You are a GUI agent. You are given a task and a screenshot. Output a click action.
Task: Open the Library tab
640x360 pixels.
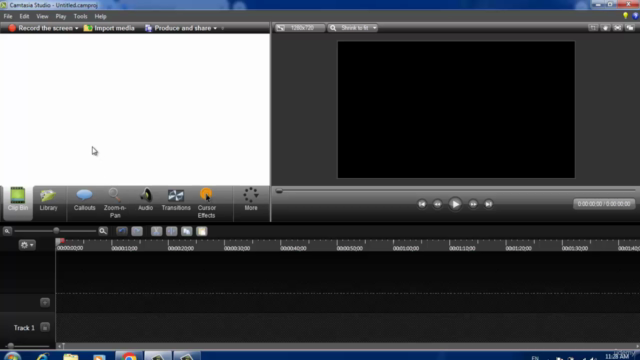click(48, 200)
